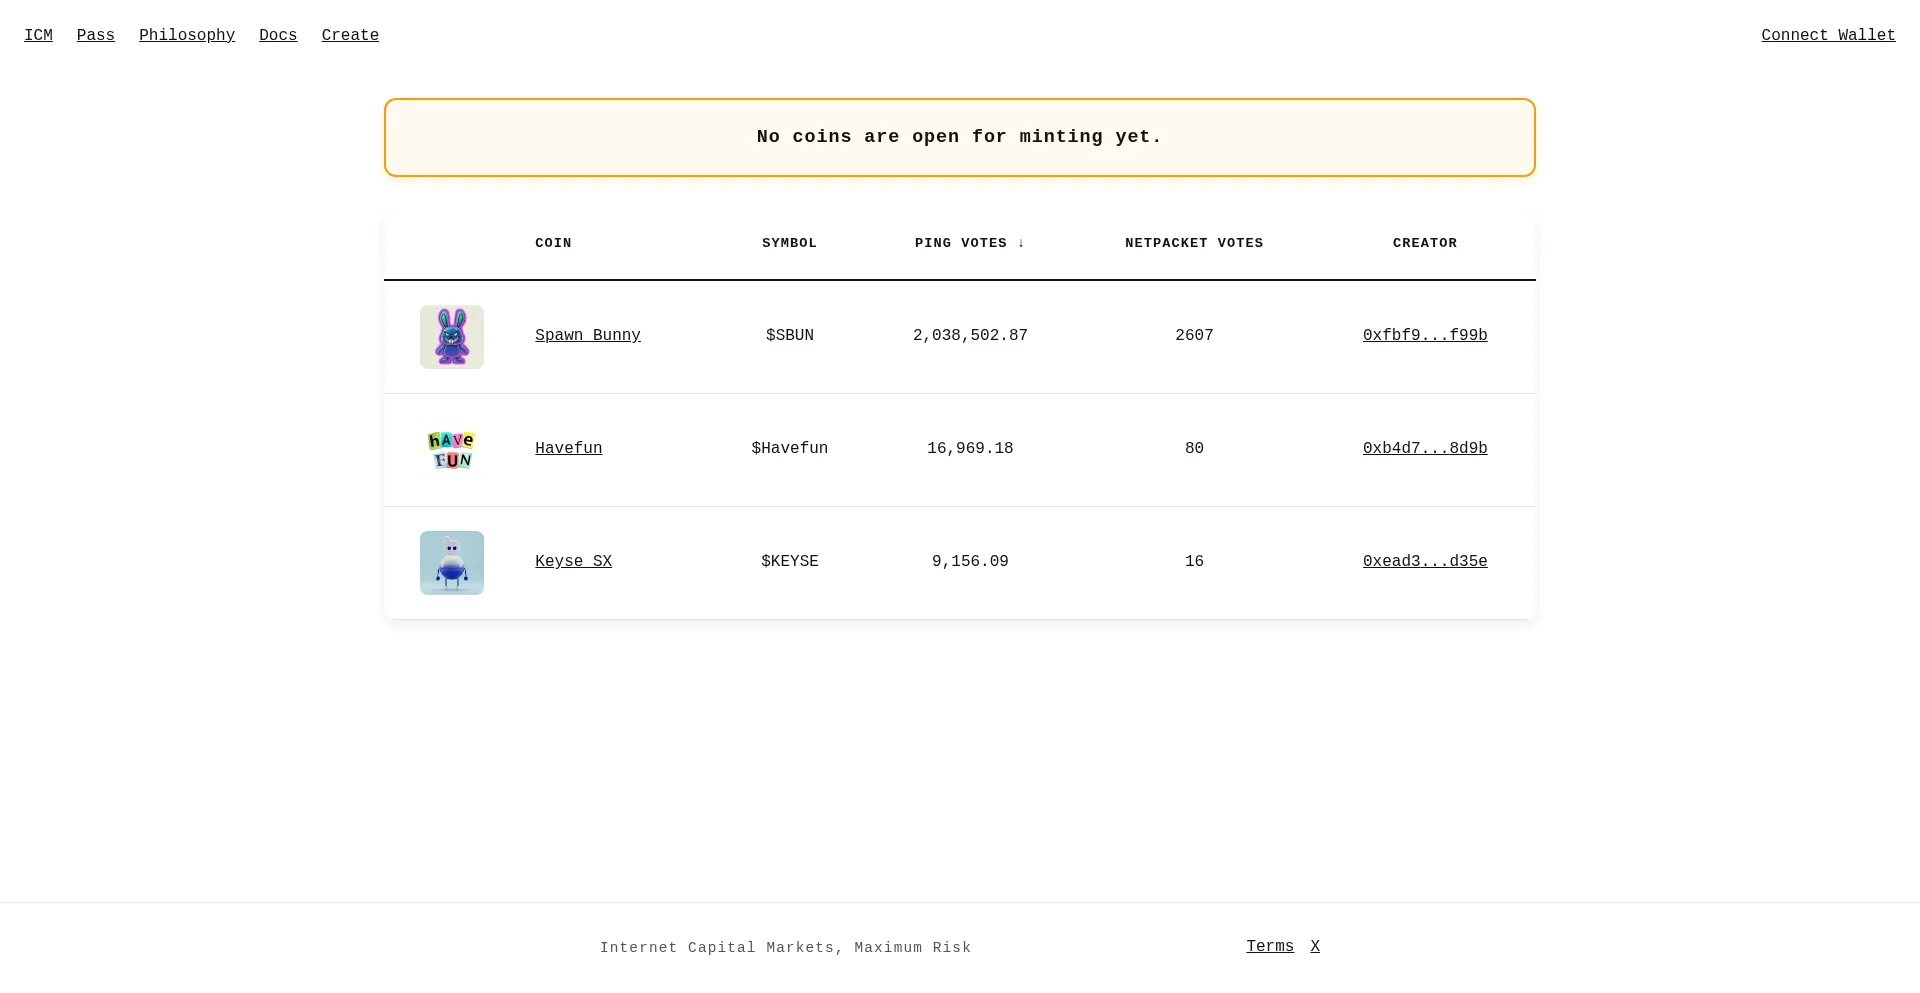Image resolution: width=1920 pixels, height=993 pixels.
Task: Click the Symbol column header
Action: pyautogui.click(x=789, y=243)
